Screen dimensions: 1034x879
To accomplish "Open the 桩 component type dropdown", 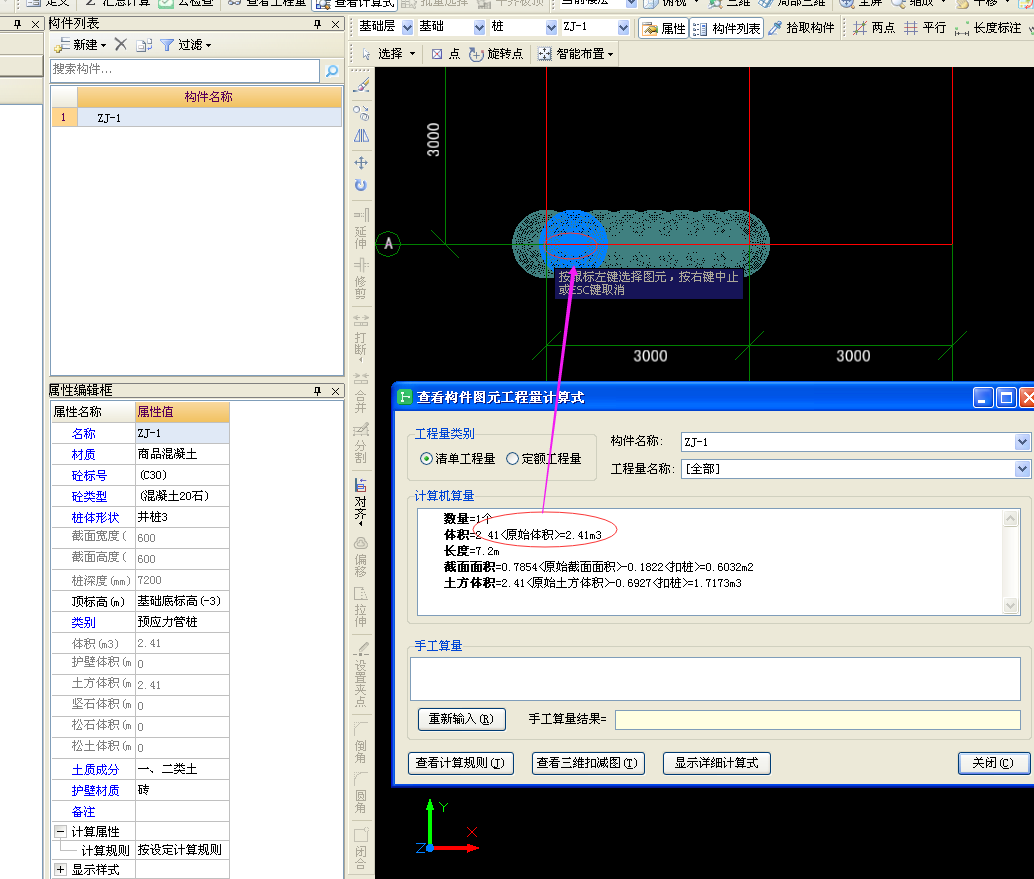I will point(551,28).
